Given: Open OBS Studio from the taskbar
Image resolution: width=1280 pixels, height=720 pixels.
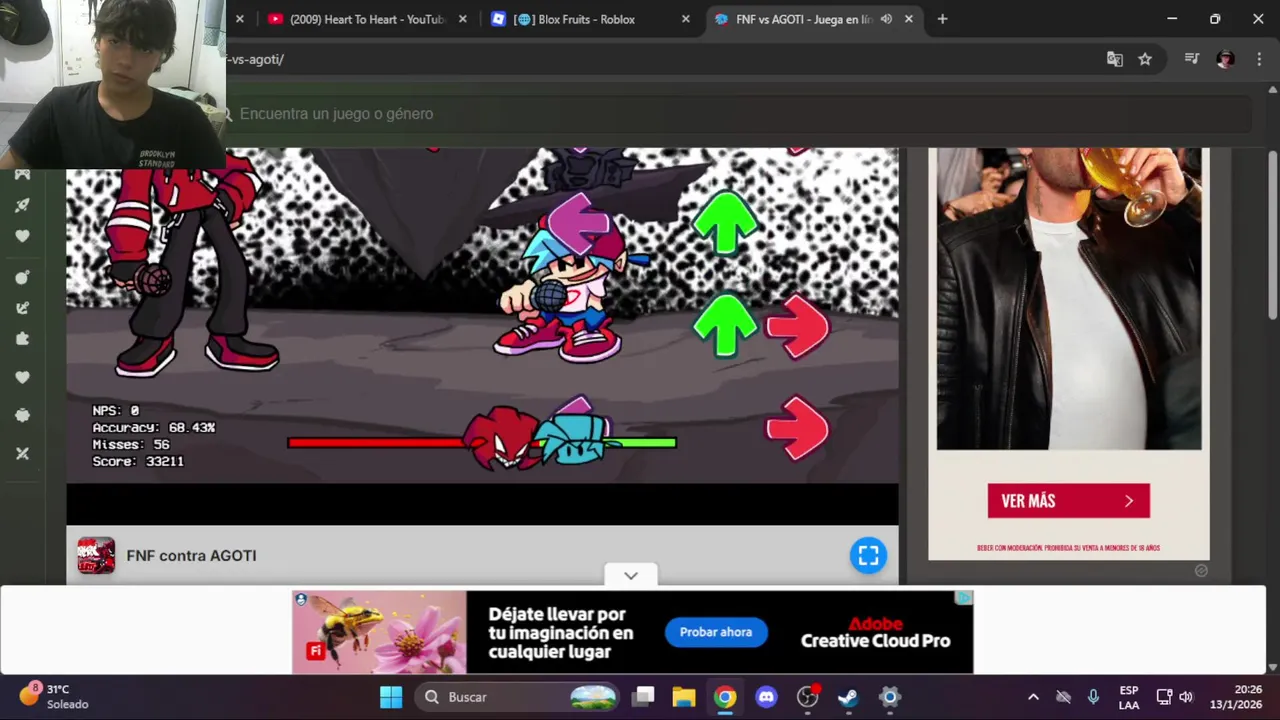Looking at the screenshot, I should [808, 697].
